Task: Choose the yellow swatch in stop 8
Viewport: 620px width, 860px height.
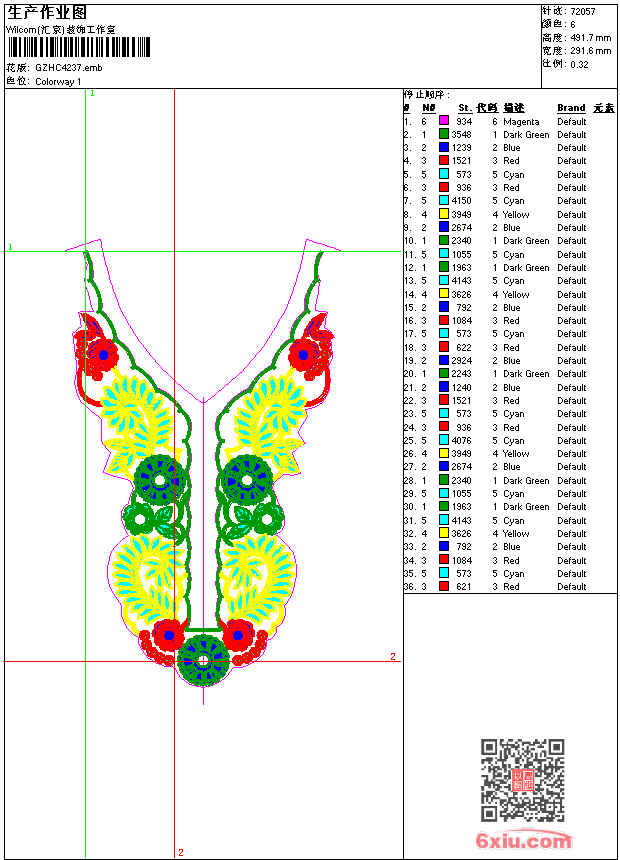Action: pyautogui.click(x=444, y=214)
